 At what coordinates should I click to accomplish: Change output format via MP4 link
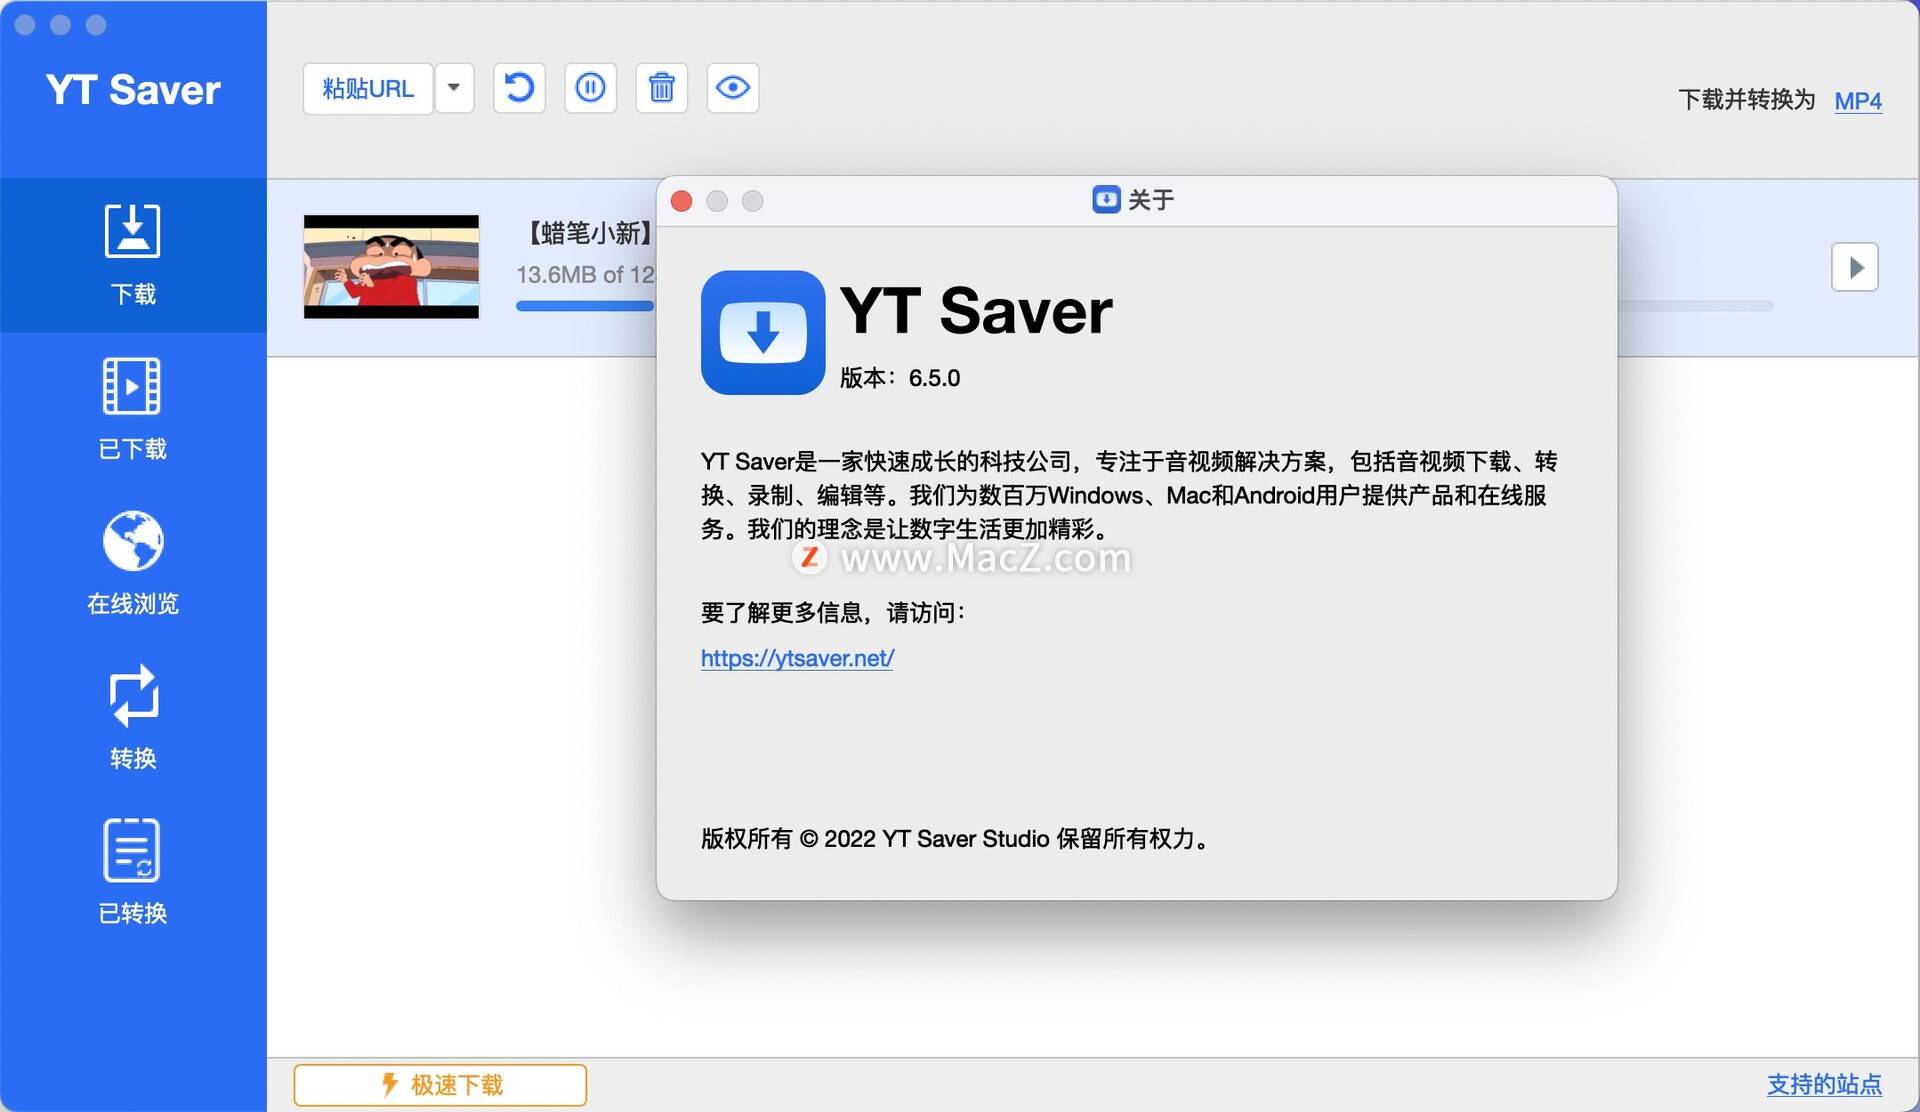(x=1857, y=101)
